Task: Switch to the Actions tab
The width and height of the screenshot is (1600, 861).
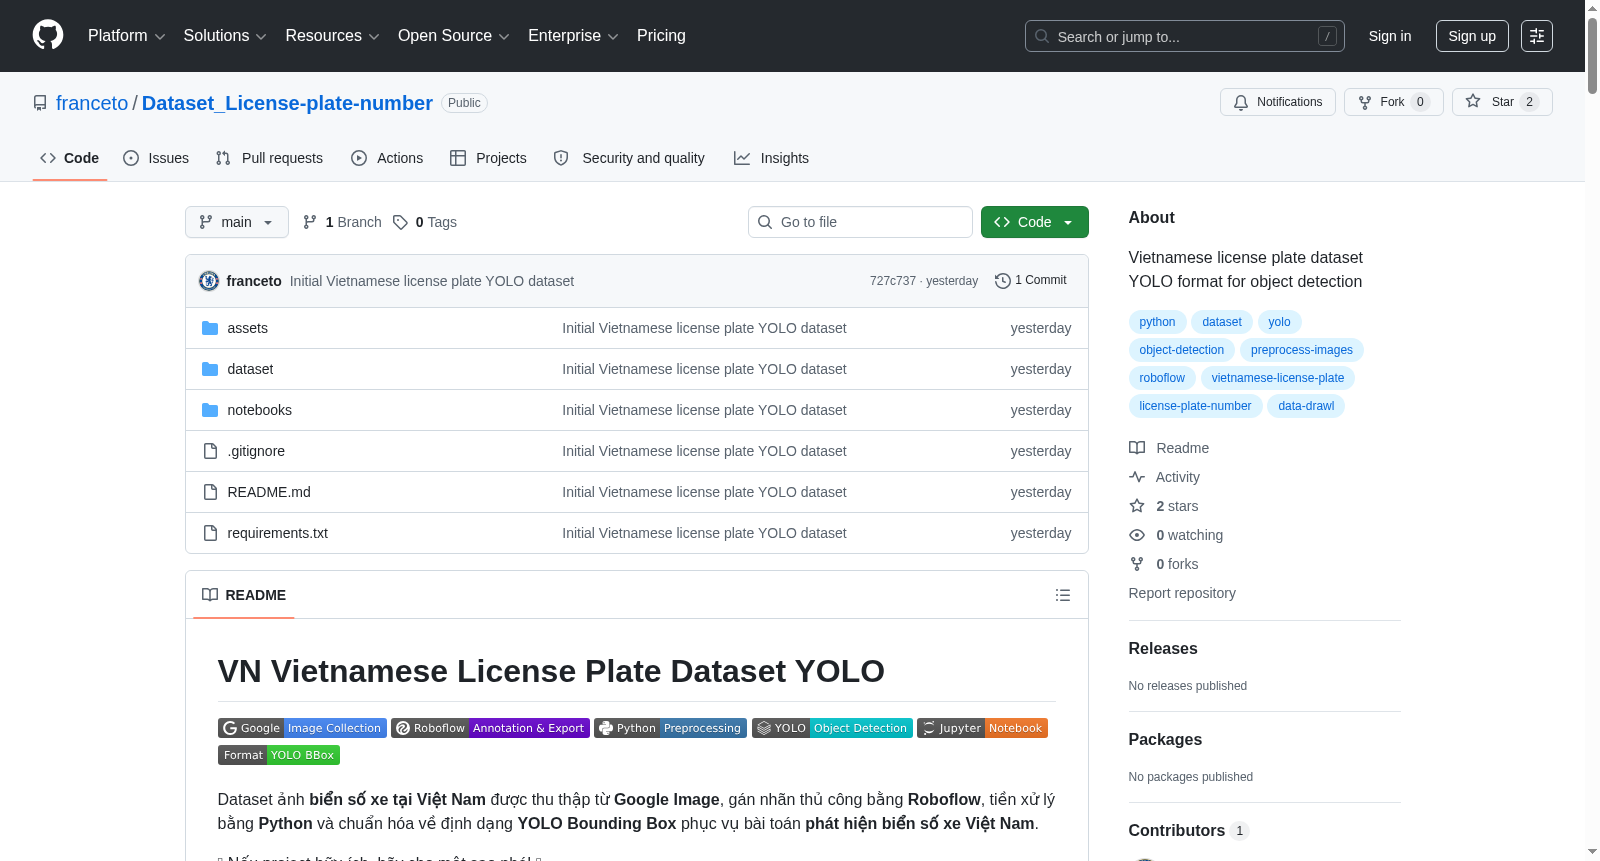Action: click(x=387, y=158)
